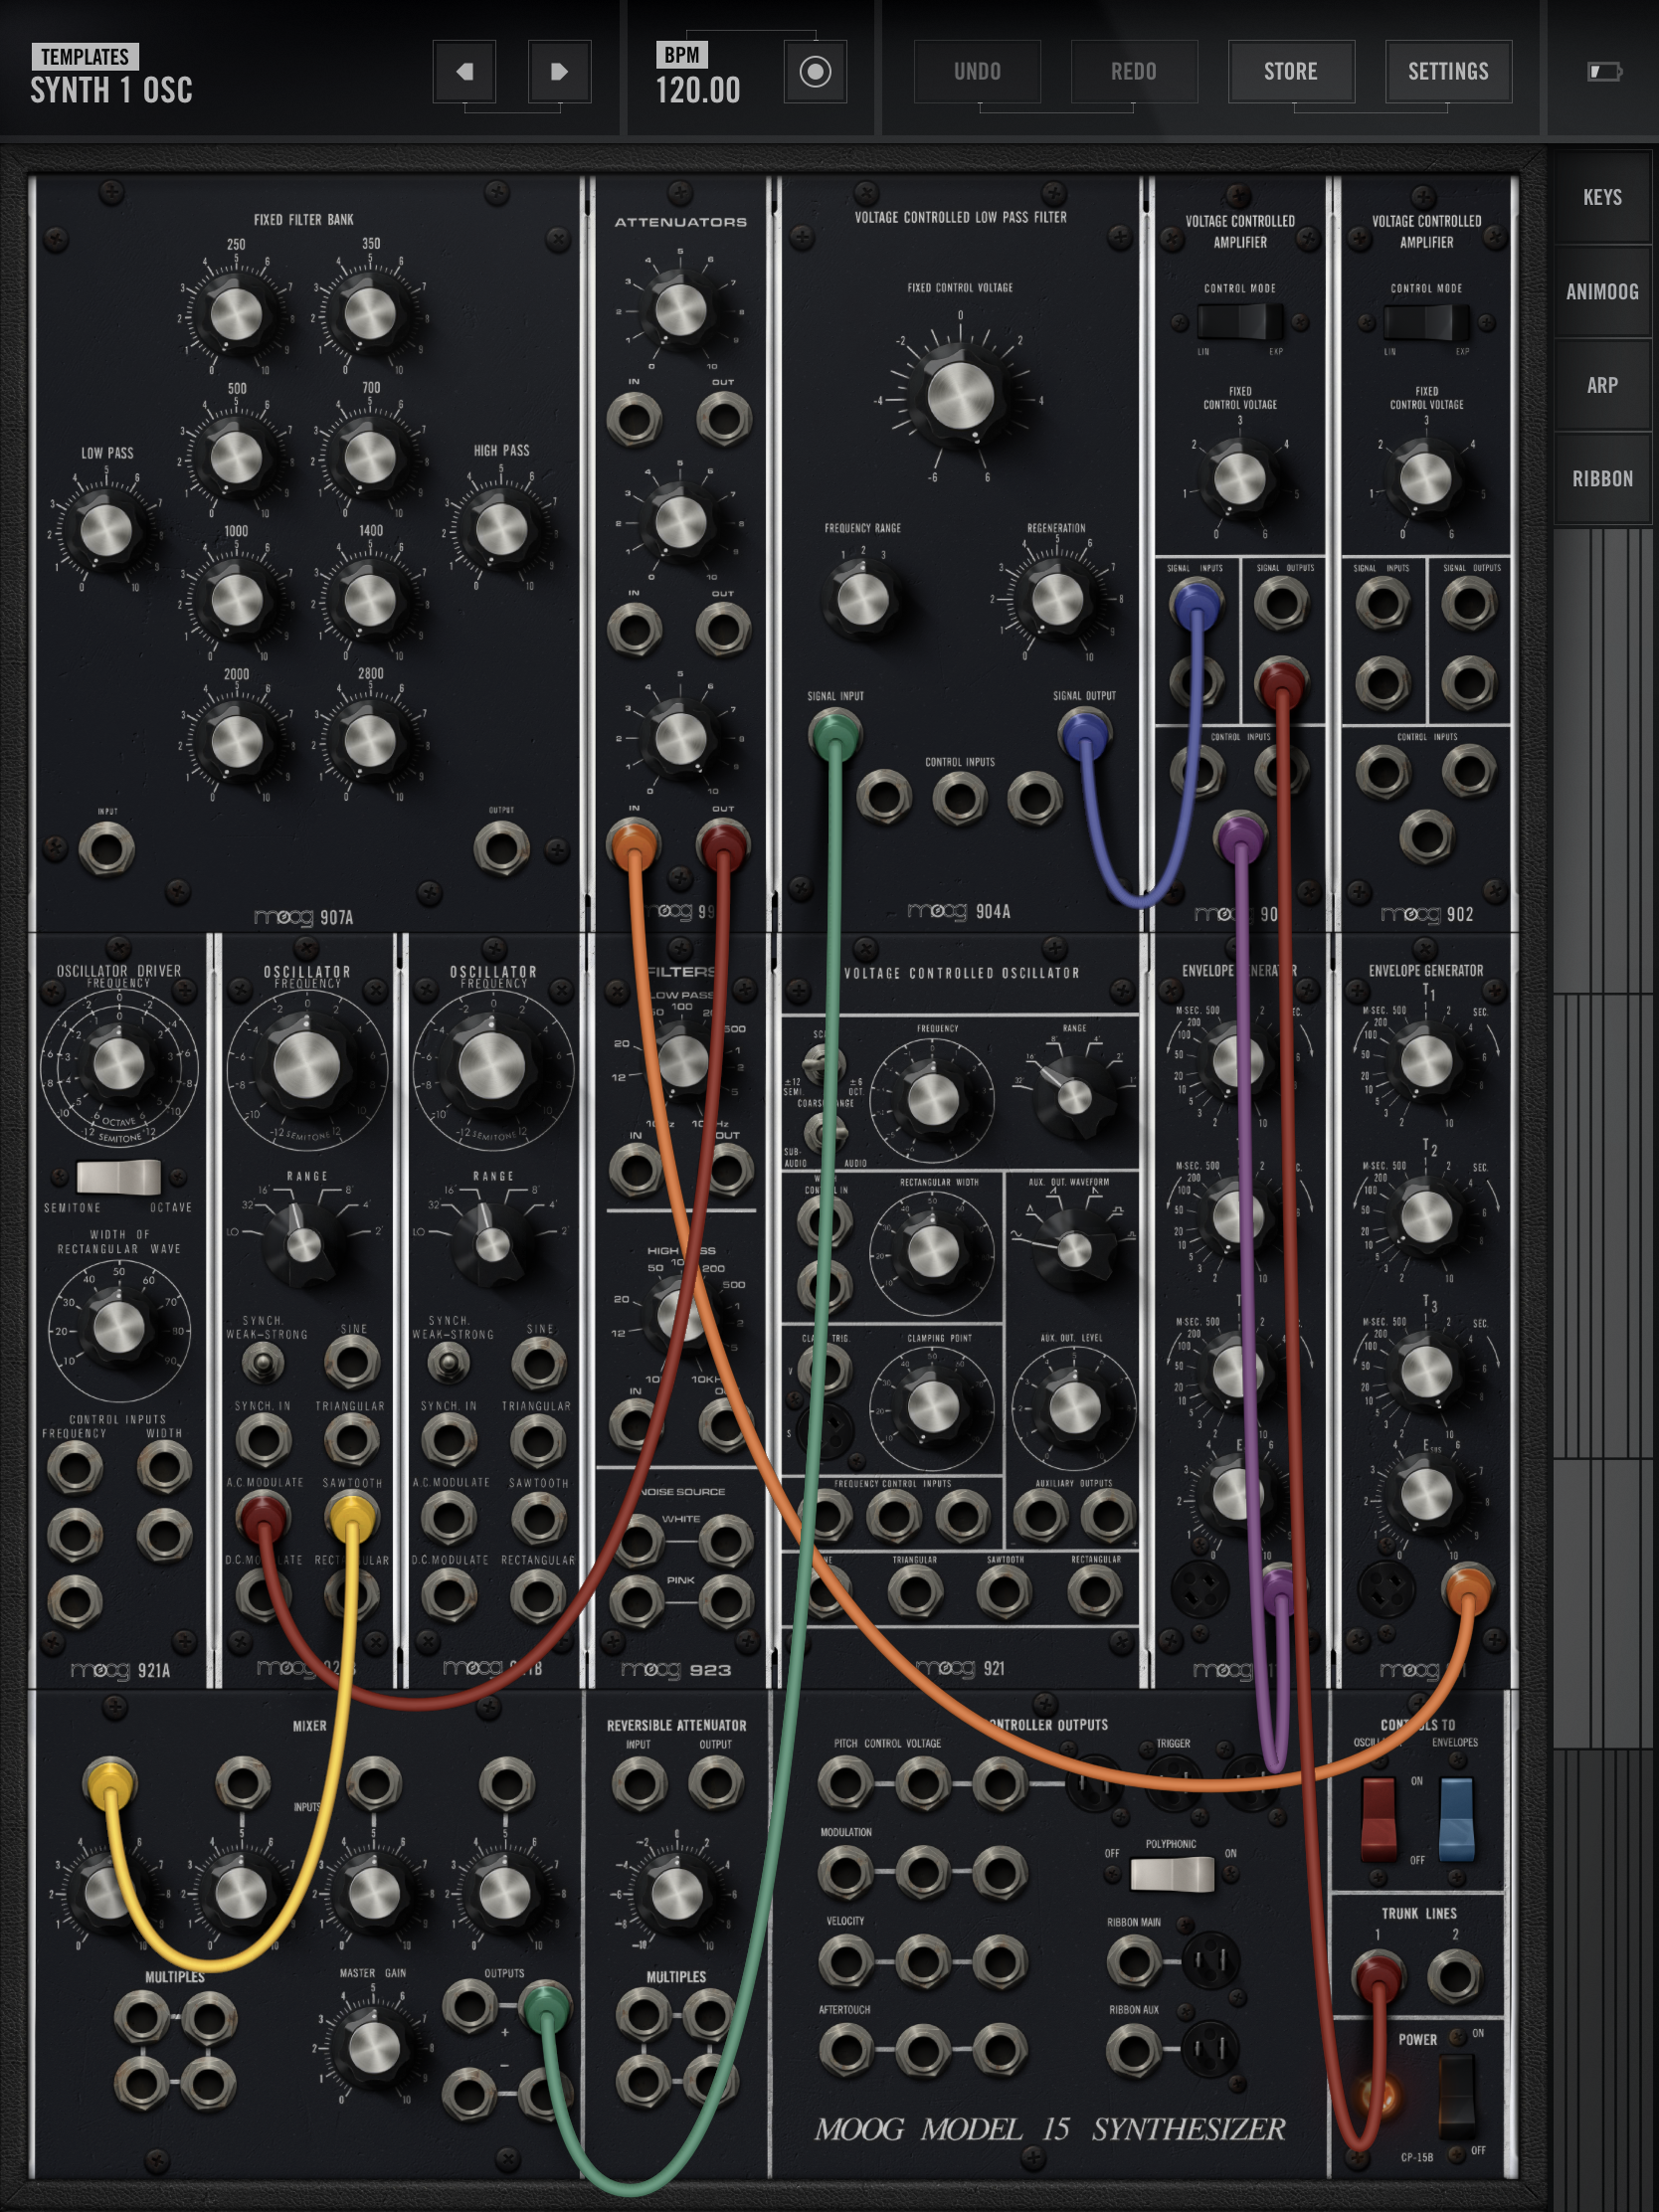
Task: Click the top attenuator OUT jack
Action: pos(723,417)
